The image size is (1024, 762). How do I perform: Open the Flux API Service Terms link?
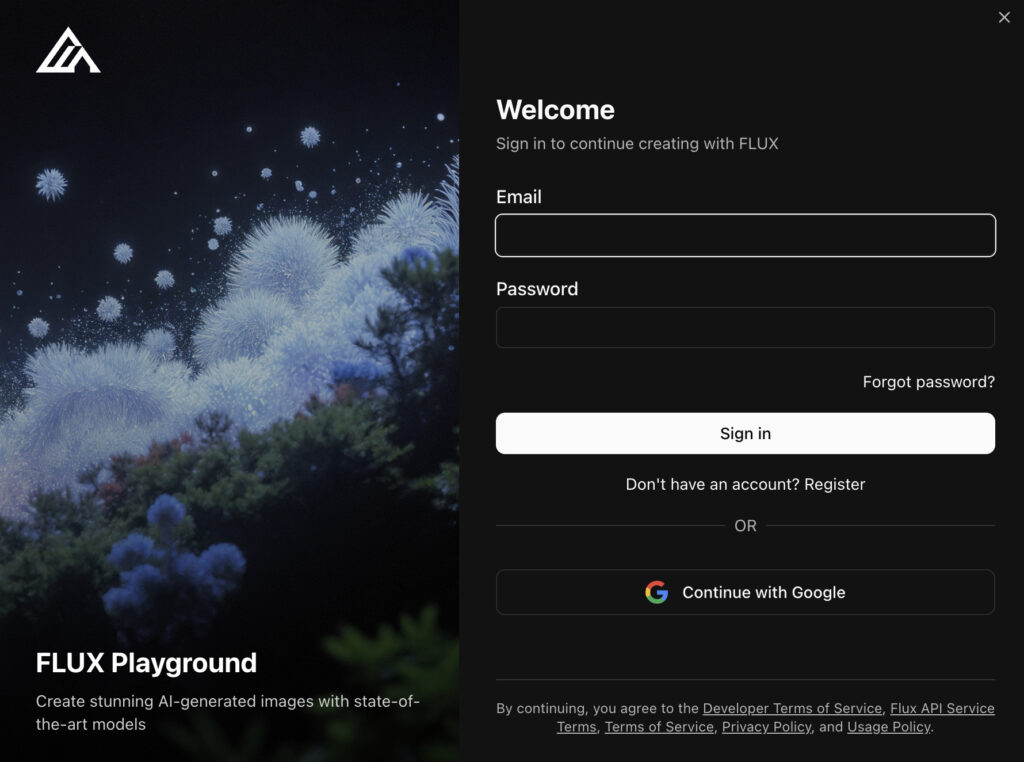(x=942, y=708)
